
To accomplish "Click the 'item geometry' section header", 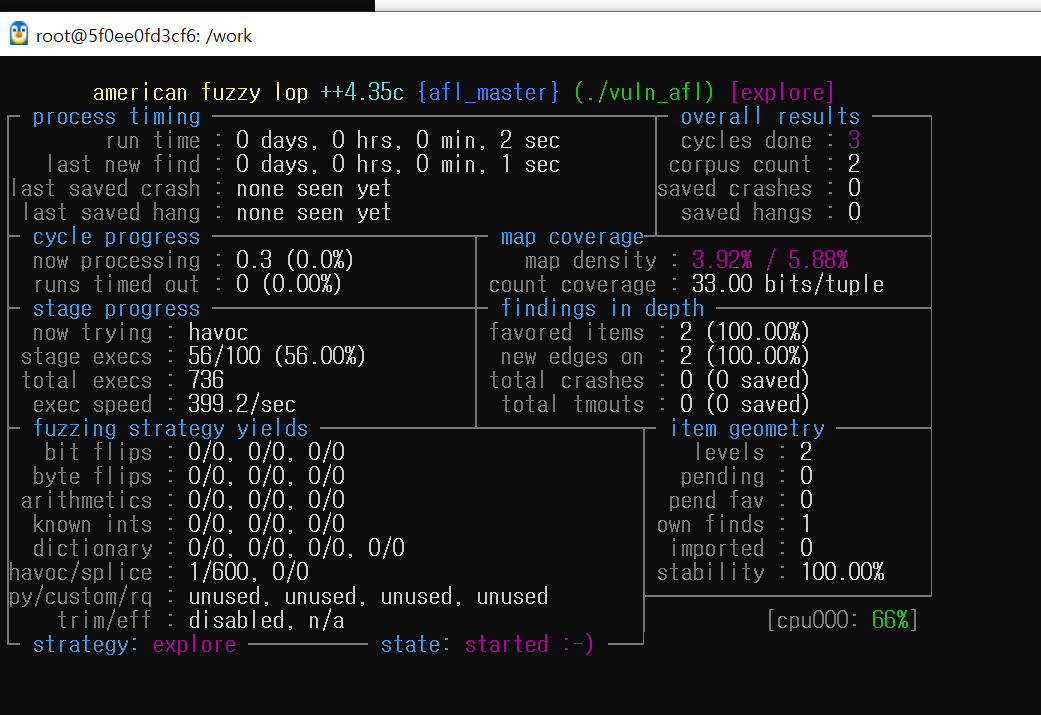I will [747, 429].
